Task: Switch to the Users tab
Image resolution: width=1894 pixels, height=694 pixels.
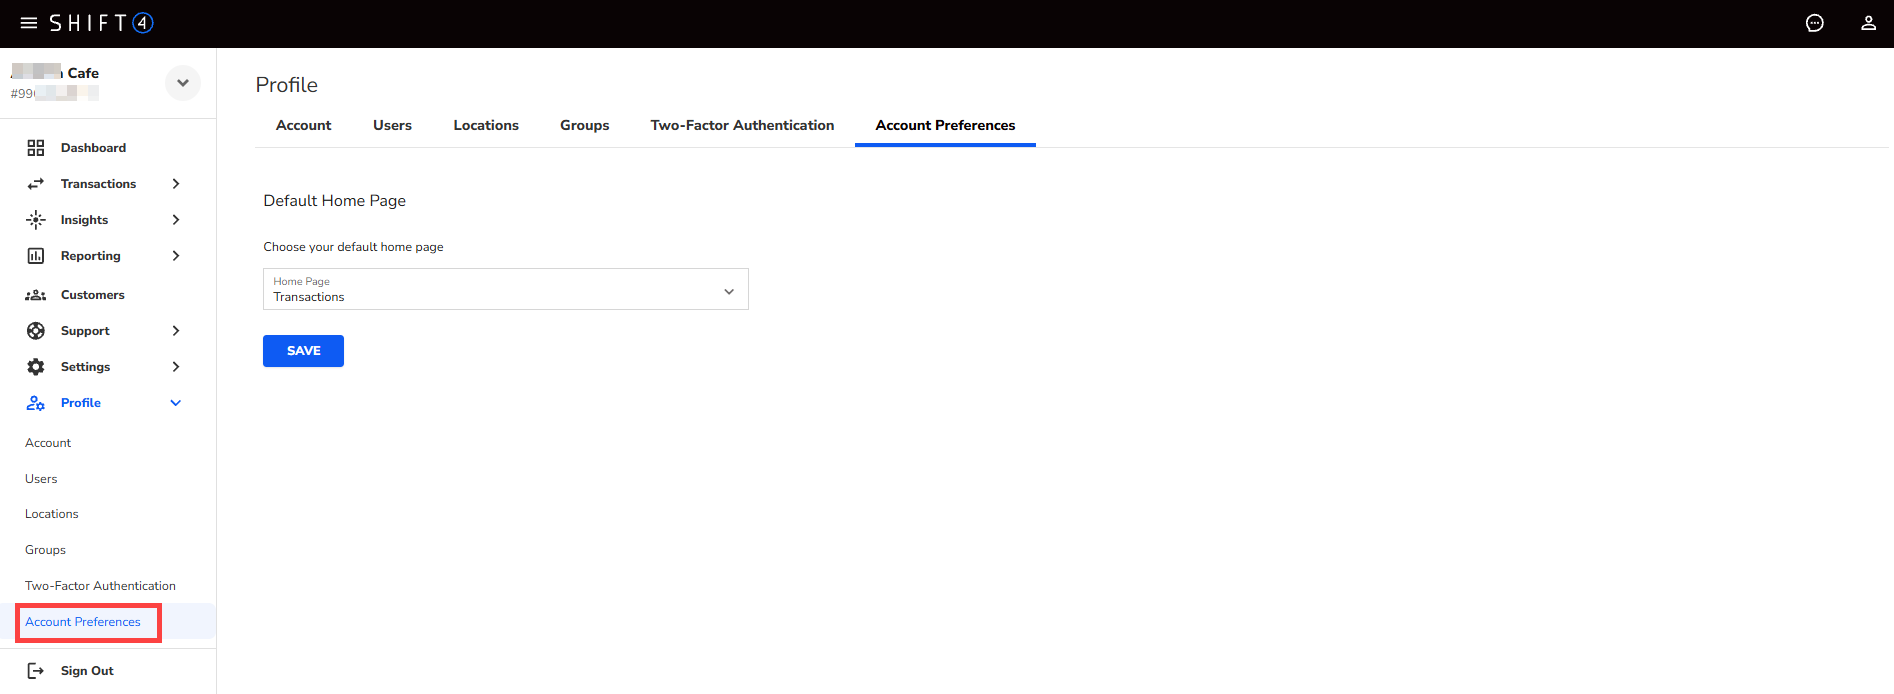Action: coord(392,125)
